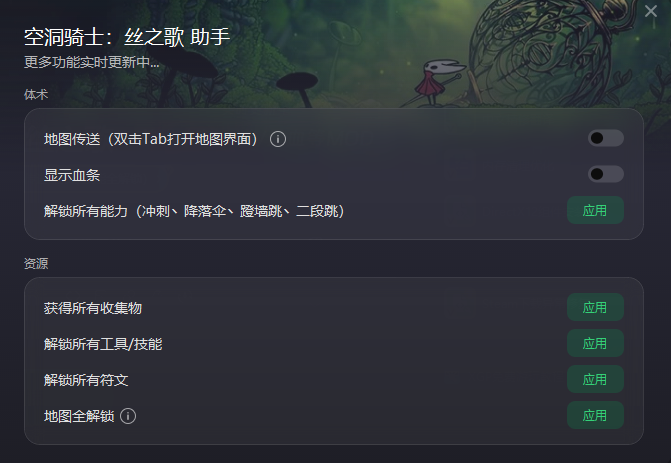Image resolution: width=671 pixels, height=463 pixels.
Task: Click the 获得所有收集物 label text
Action: coord(92,308)
